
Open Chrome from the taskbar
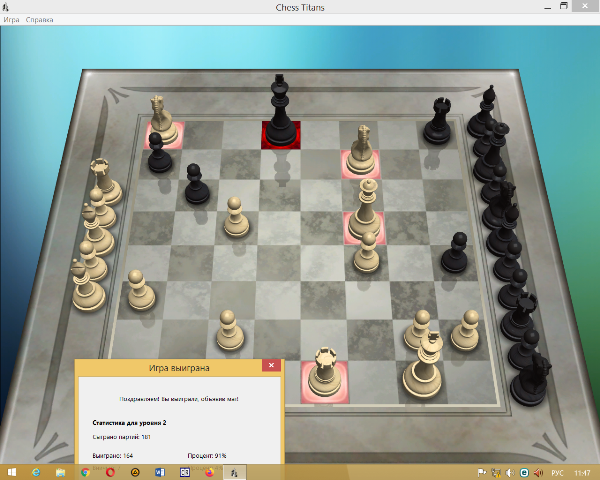point(86,471)
